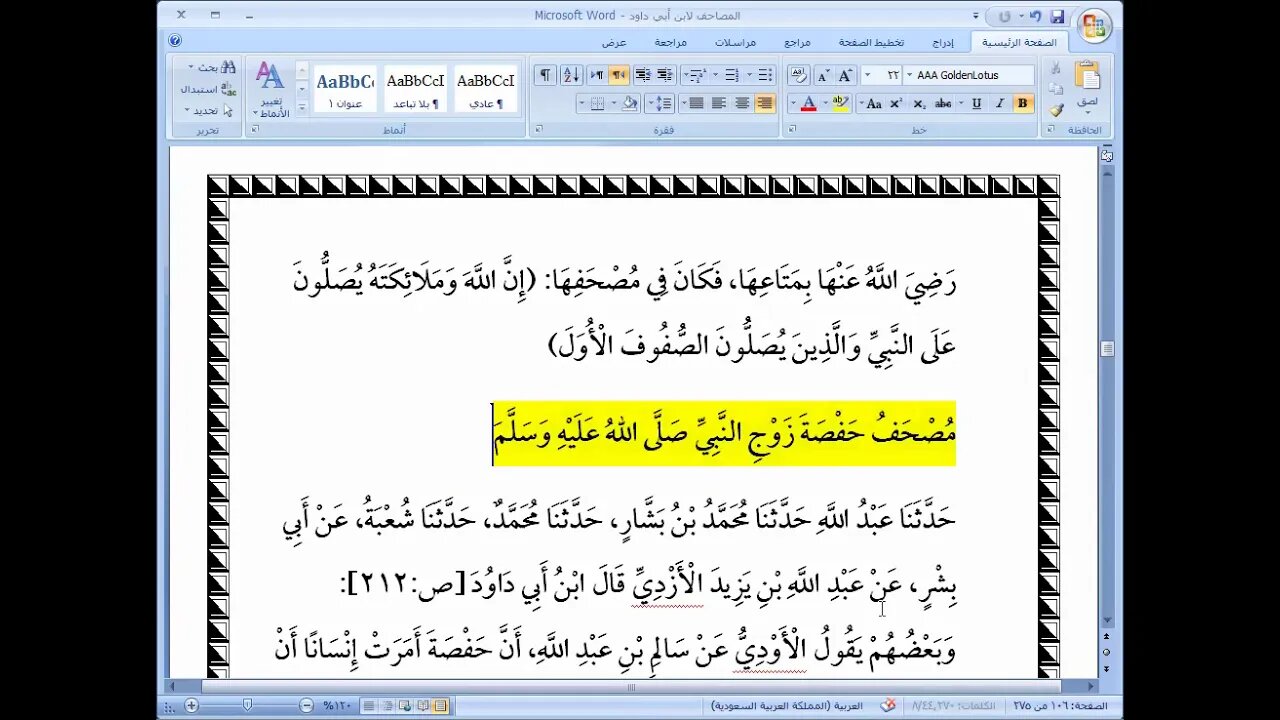Open Word help question mark

pyautogui.click(x=175, y=41)
